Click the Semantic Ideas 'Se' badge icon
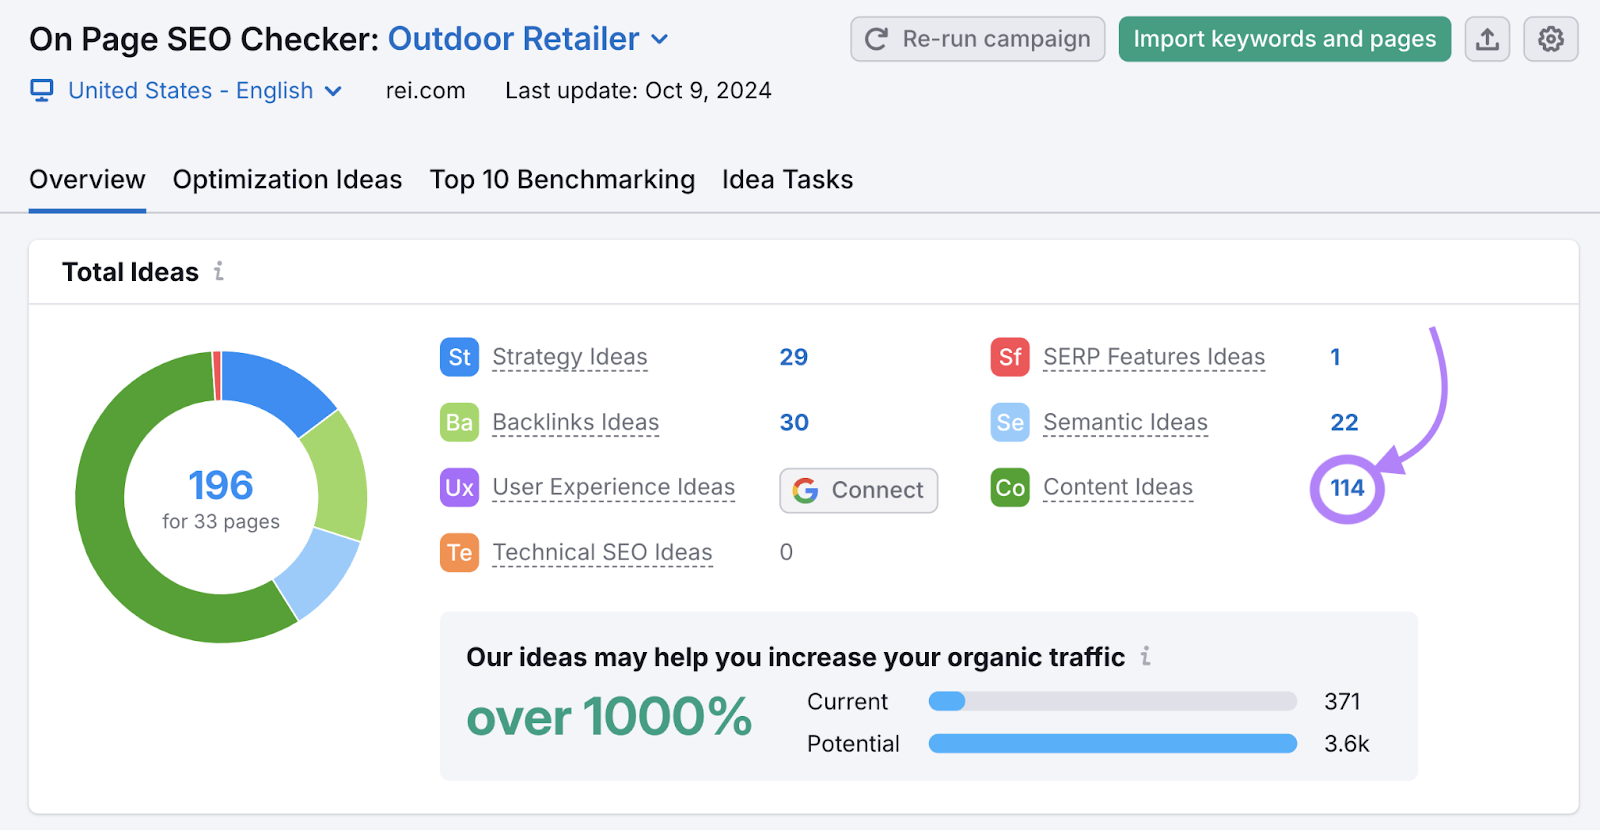 pyautogui.click(x=1010, y=422)
